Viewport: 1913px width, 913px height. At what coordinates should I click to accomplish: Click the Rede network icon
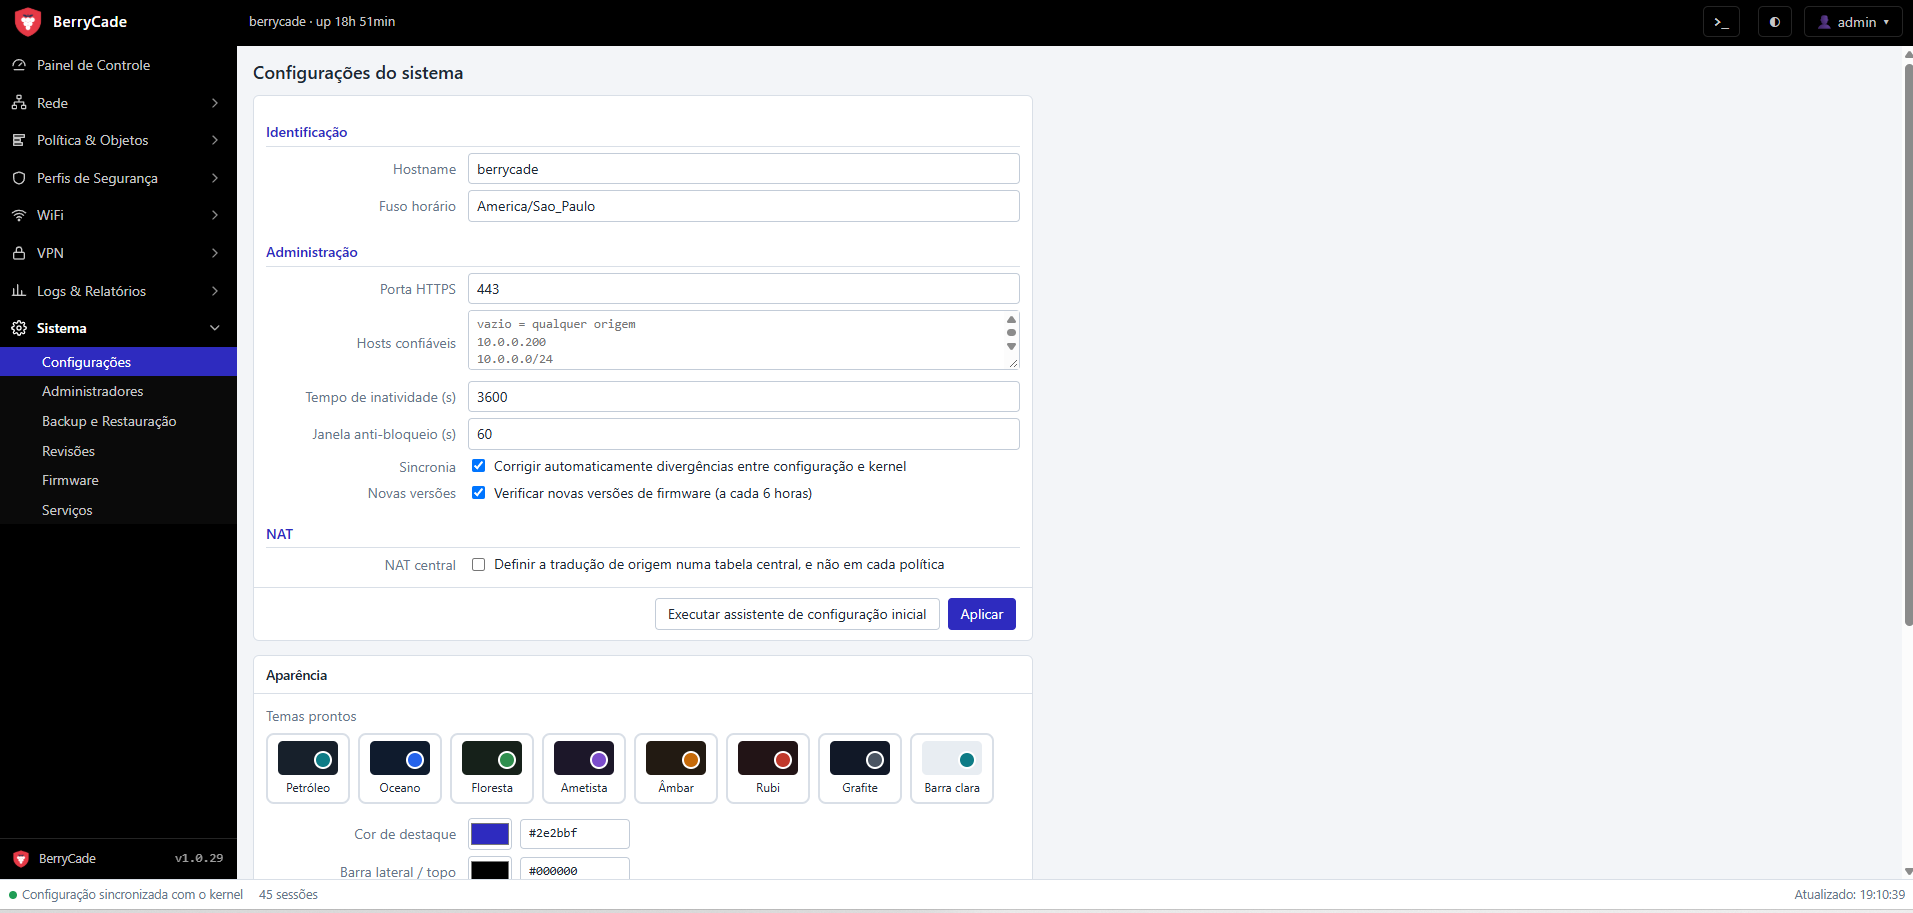[19, 103]
